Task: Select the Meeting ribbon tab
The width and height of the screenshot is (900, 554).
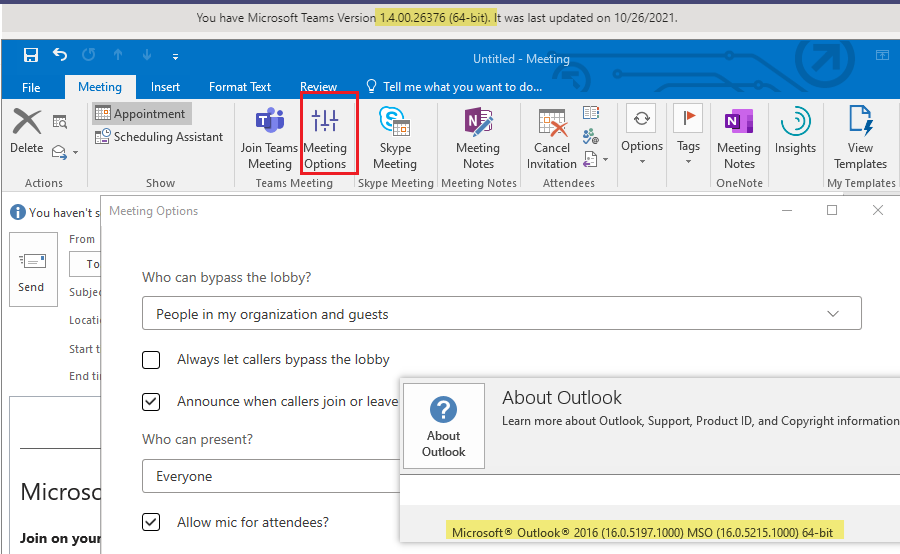Action: (x=100, y=87)
